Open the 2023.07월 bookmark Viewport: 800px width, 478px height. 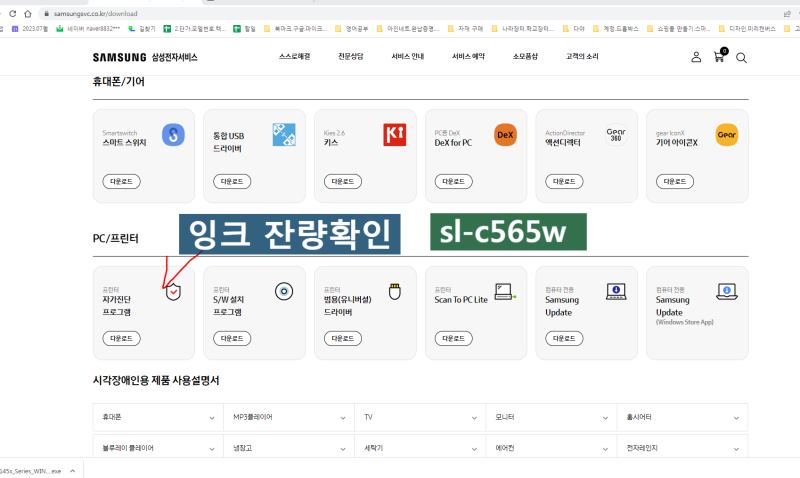[30, 29]
